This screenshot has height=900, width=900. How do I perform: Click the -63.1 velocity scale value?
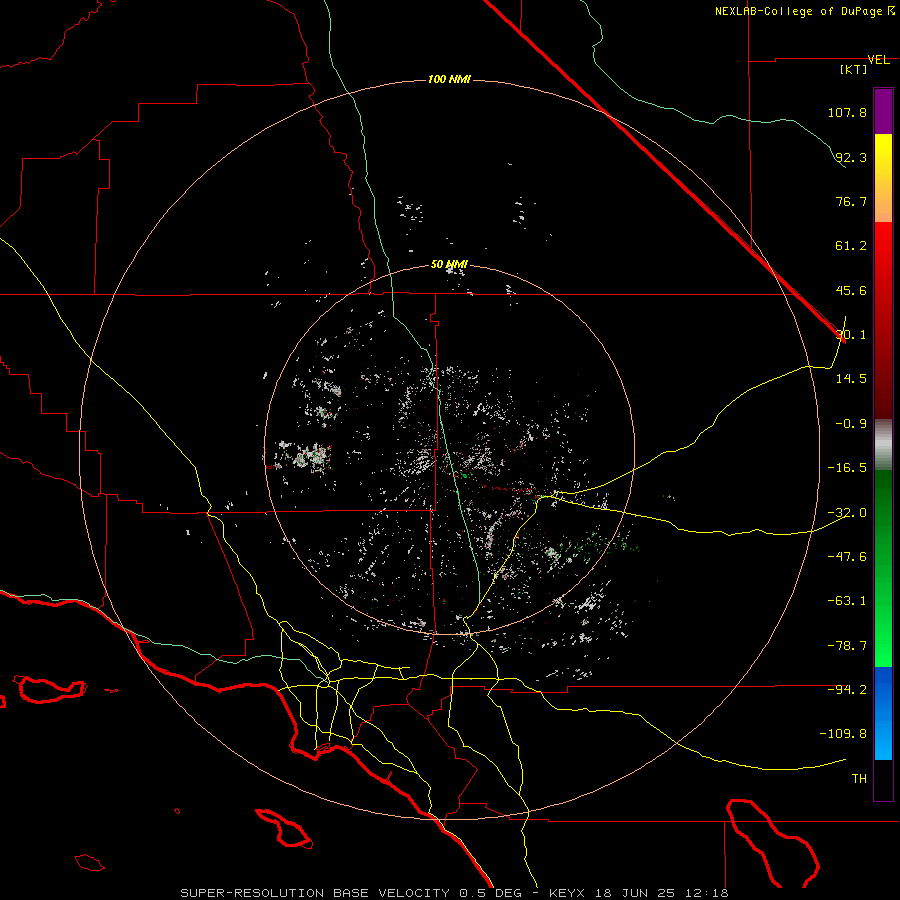pos(847,601)
